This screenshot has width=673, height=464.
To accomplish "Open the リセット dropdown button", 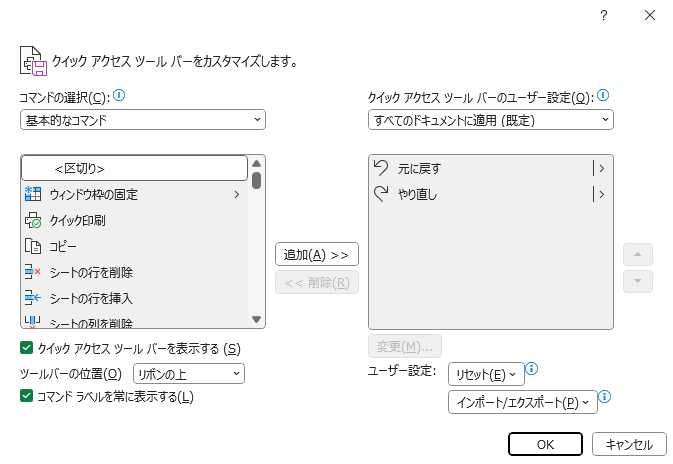I will 486,374.
